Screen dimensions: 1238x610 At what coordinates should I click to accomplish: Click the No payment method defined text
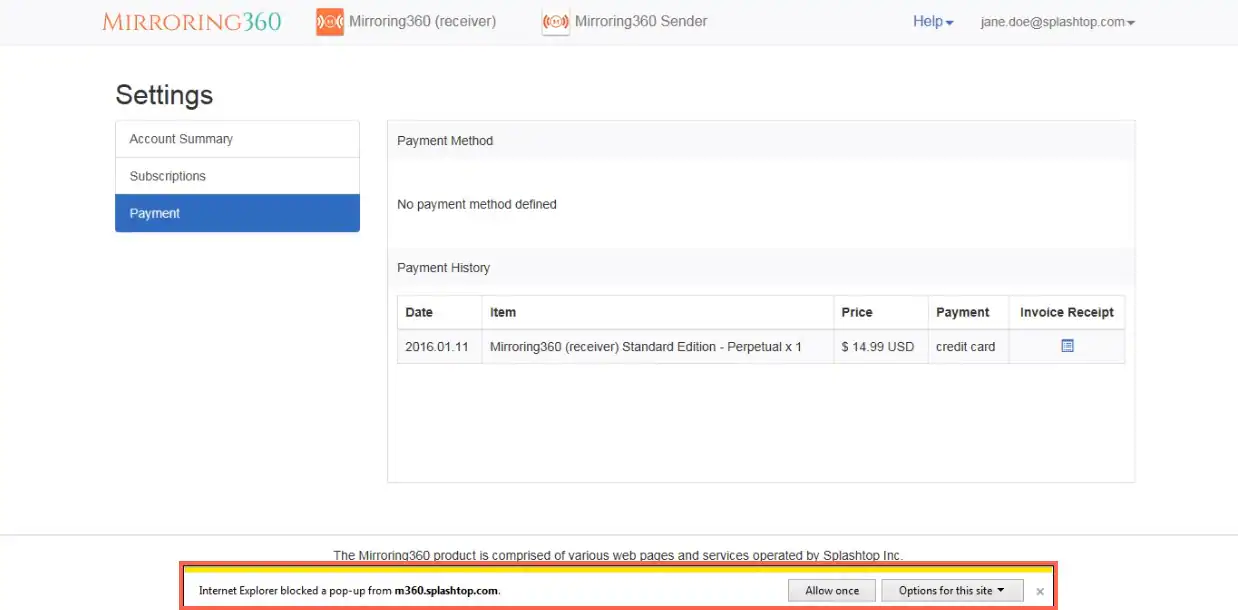[477, 204]
